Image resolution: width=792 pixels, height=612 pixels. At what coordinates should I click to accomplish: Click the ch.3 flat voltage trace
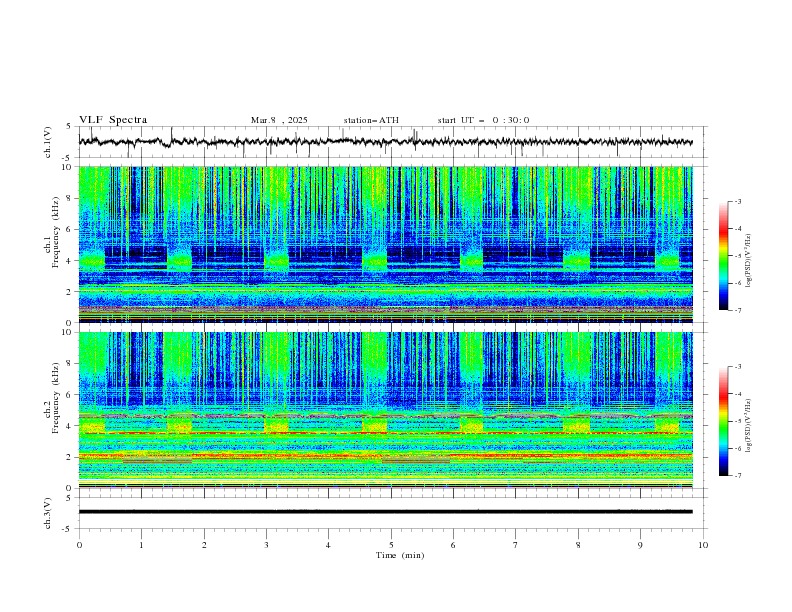(385, 512)
